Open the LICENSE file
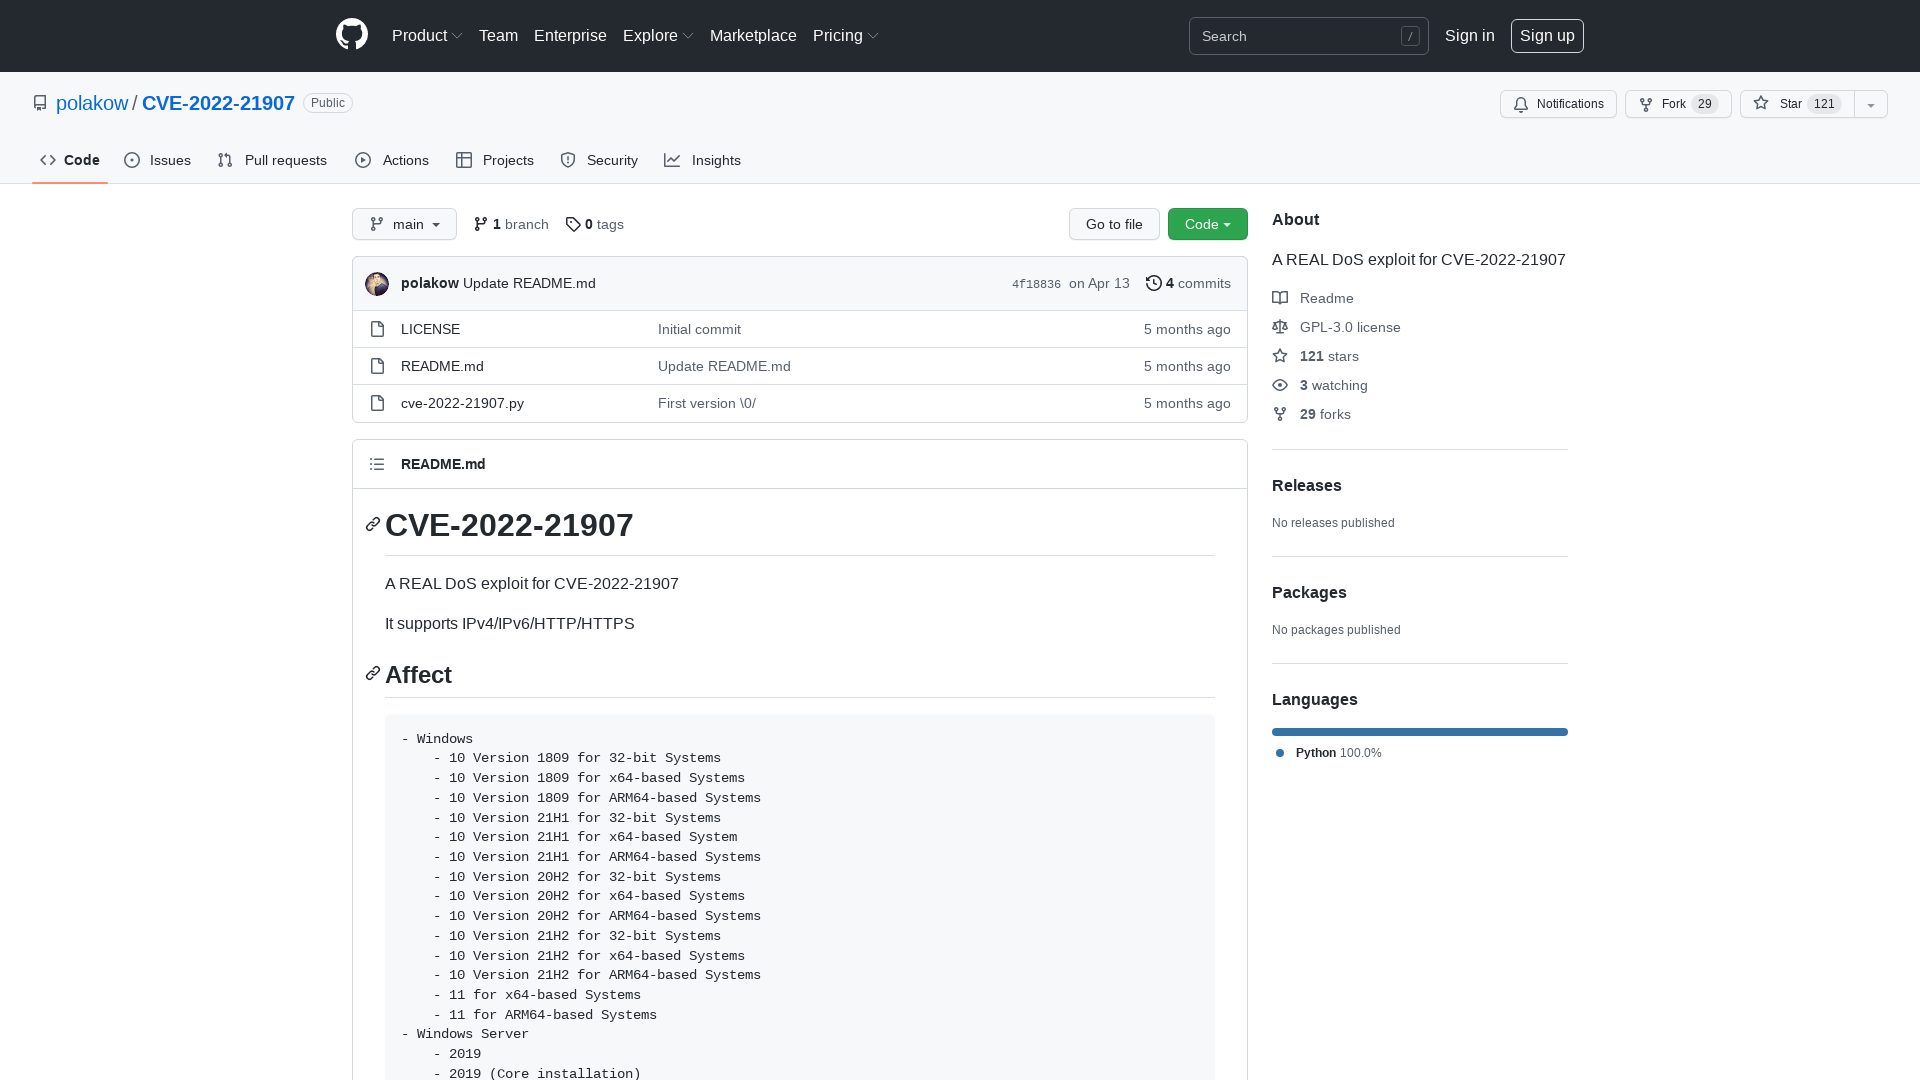Image resolution: width=1920 pixels, height=1080 pixels. click(x=430, y=329)
